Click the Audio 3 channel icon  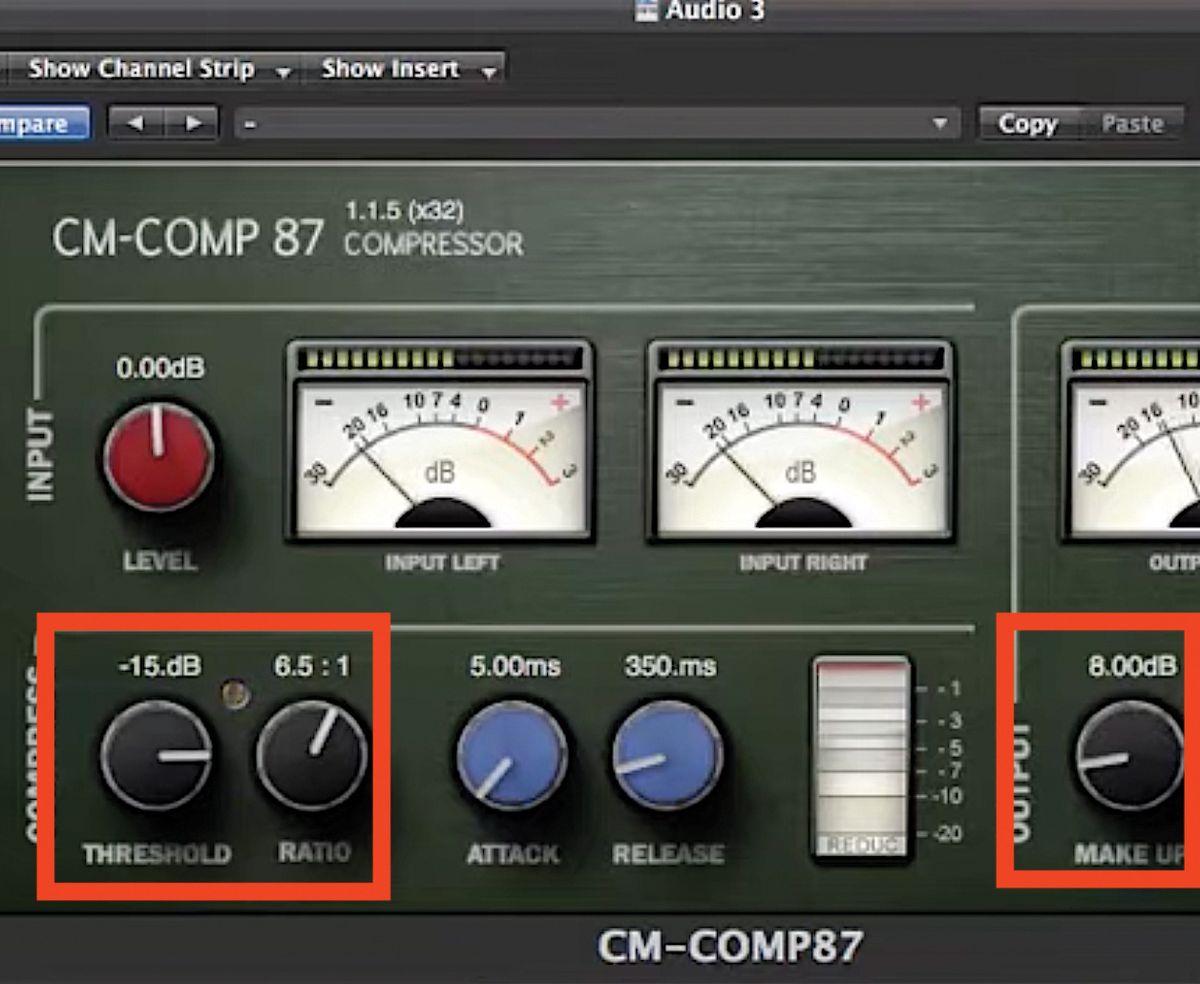tap(645, 12)
